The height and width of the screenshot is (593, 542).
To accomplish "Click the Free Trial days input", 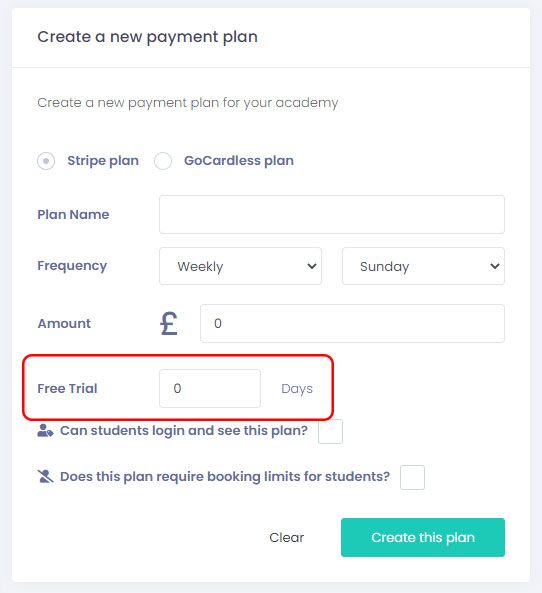I will point(210,388).
